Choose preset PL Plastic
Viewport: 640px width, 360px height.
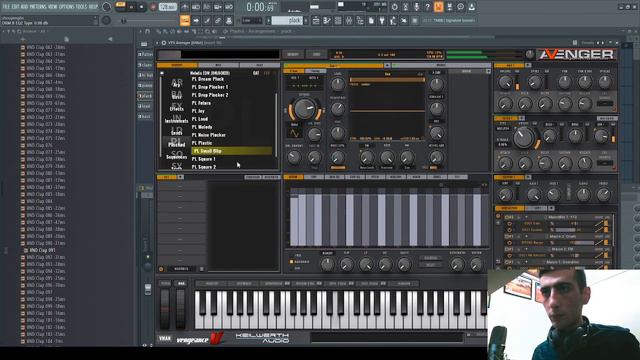point(202,143)
